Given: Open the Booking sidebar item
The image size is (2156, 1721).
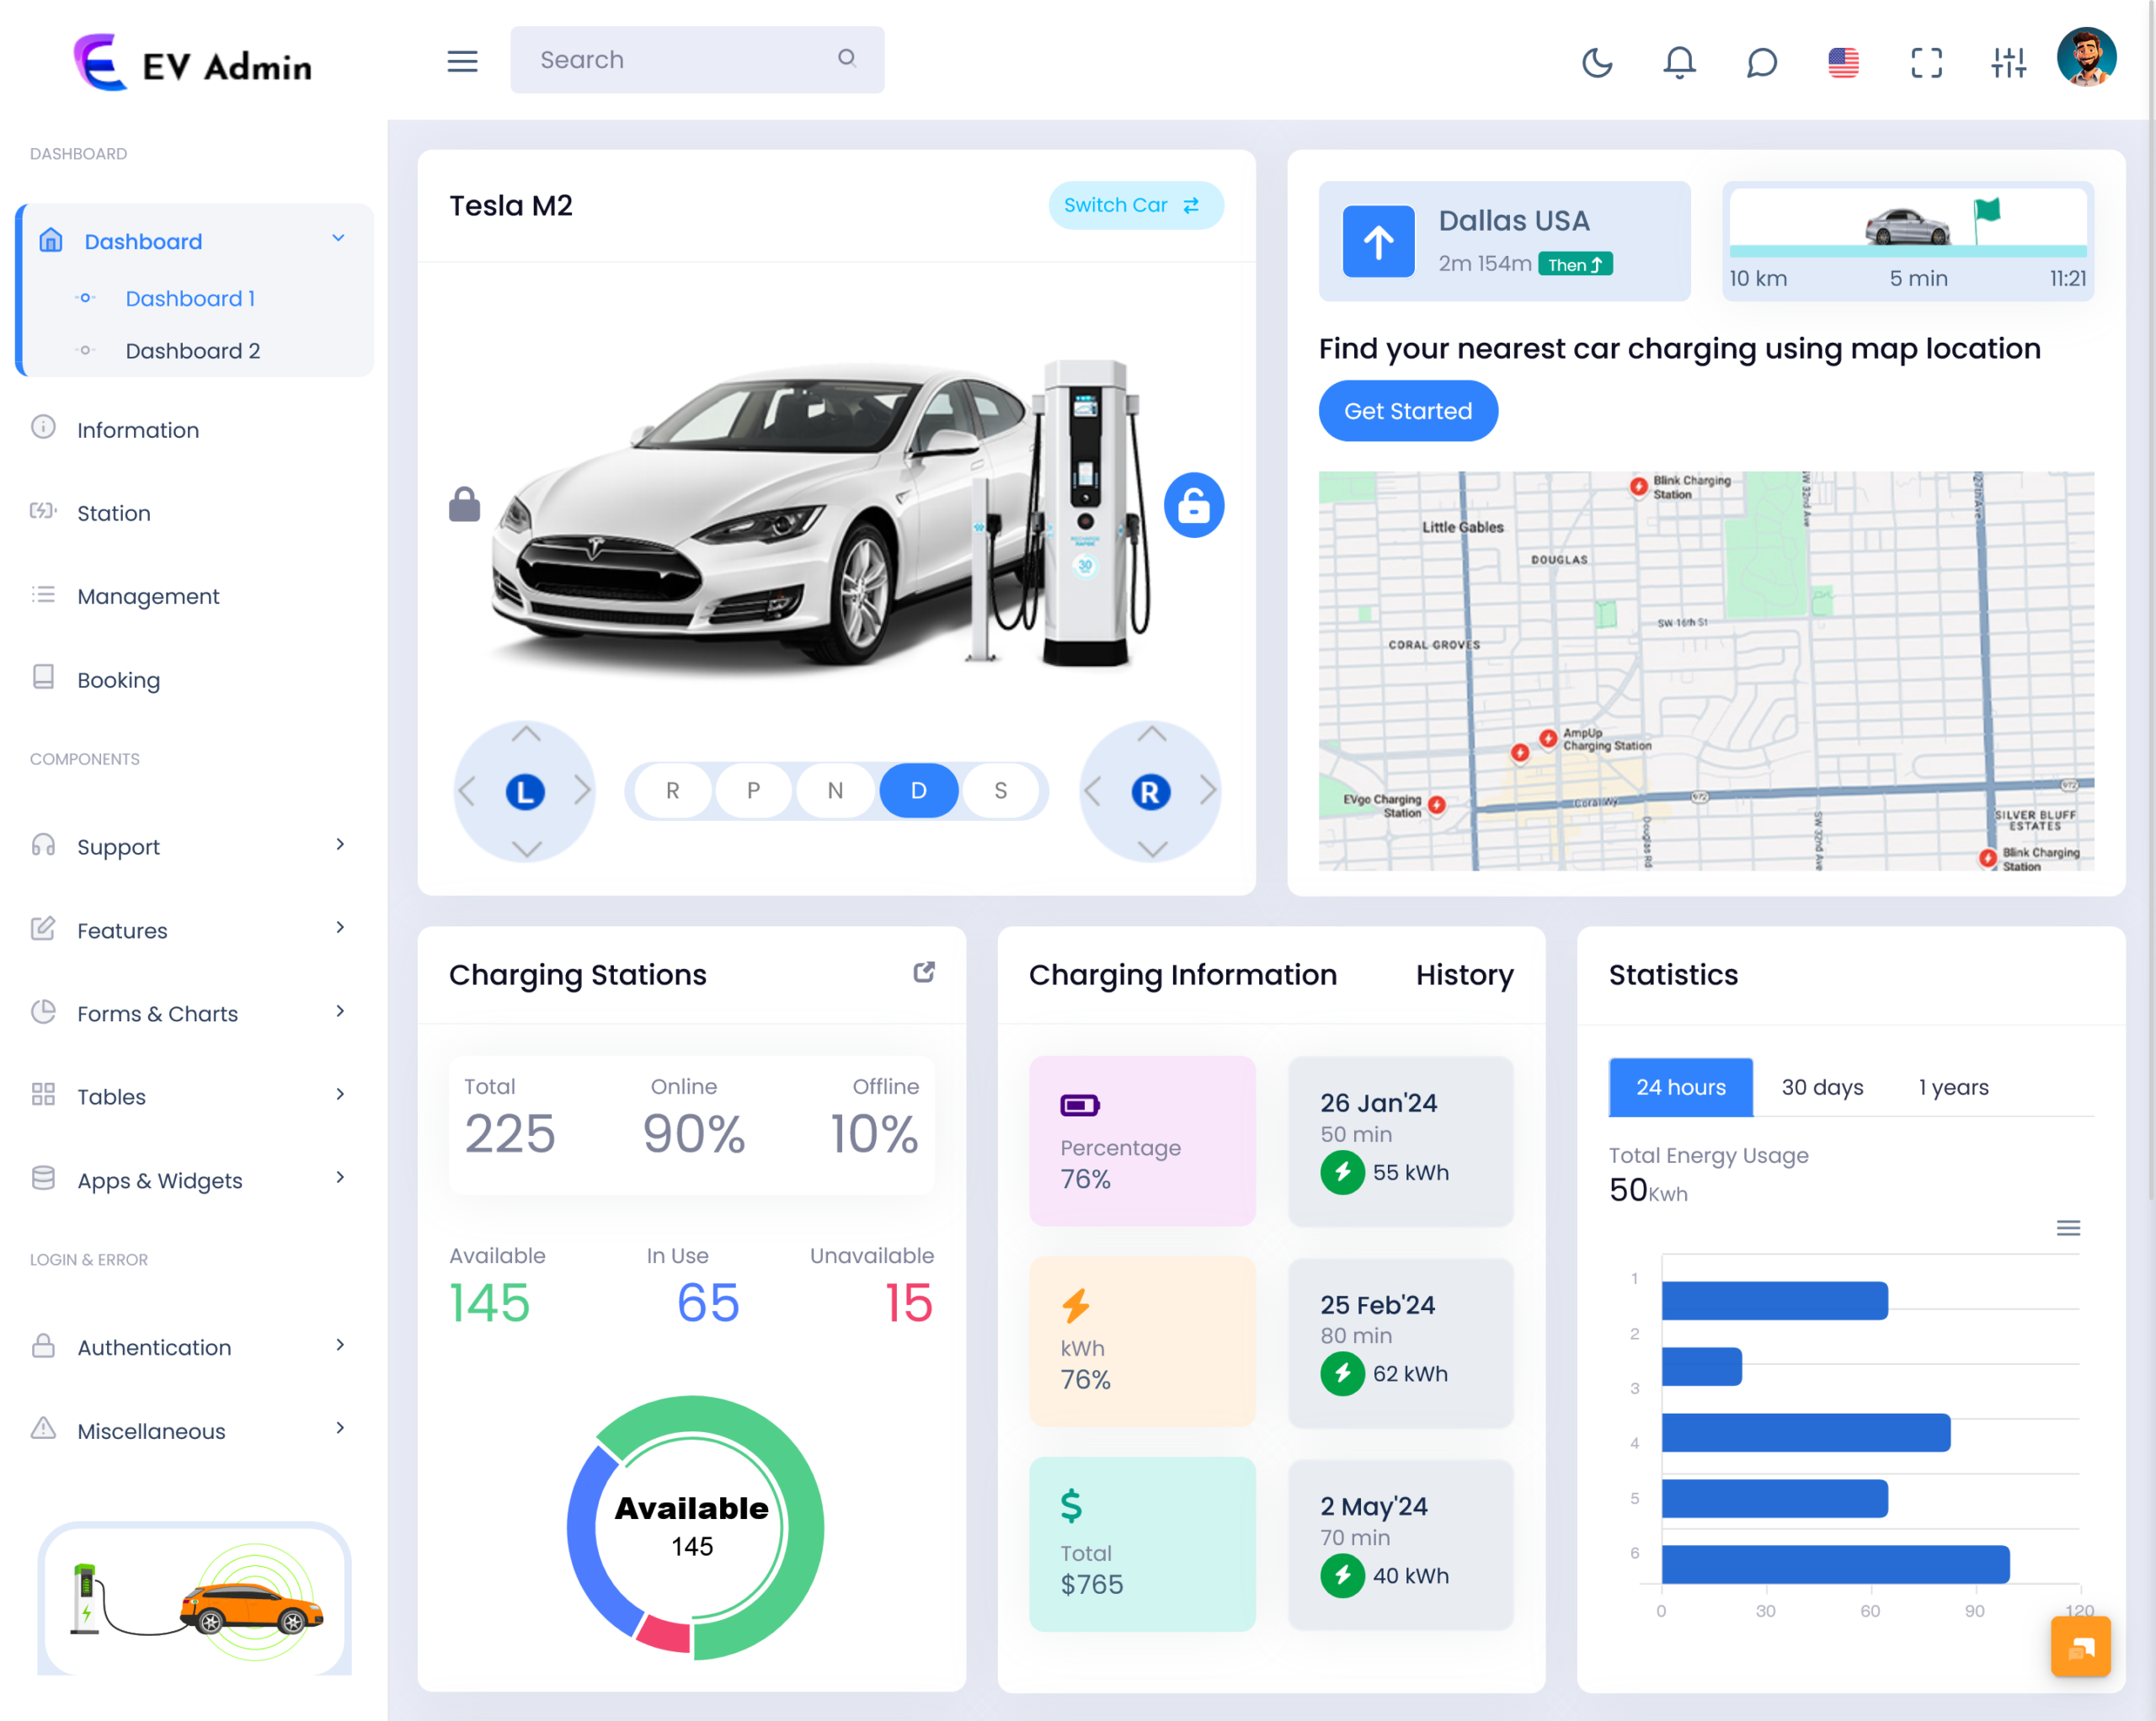Looking at the screenshot, I should (x=118, y=680).
